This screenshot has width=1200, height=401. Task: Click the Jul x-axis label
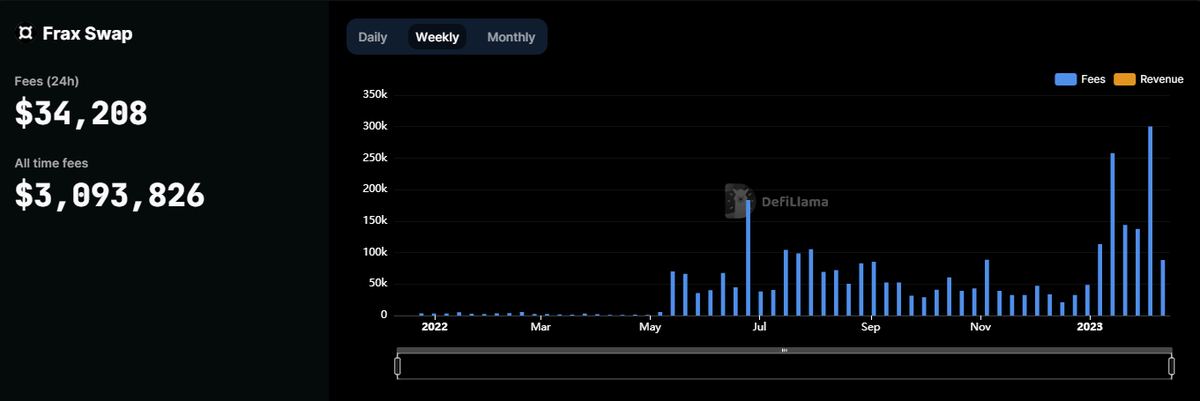760,326
